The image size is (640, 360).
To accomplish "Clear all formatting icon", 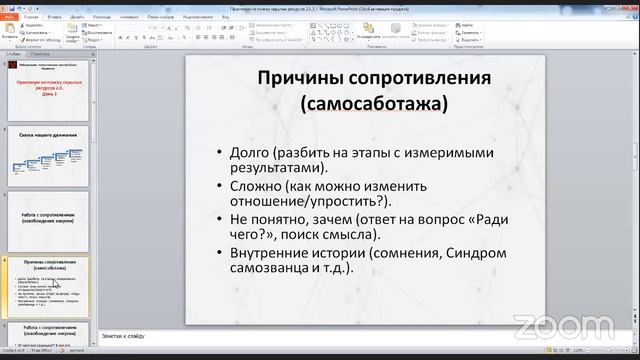I will pyautogui.click(x=187, y=28).
